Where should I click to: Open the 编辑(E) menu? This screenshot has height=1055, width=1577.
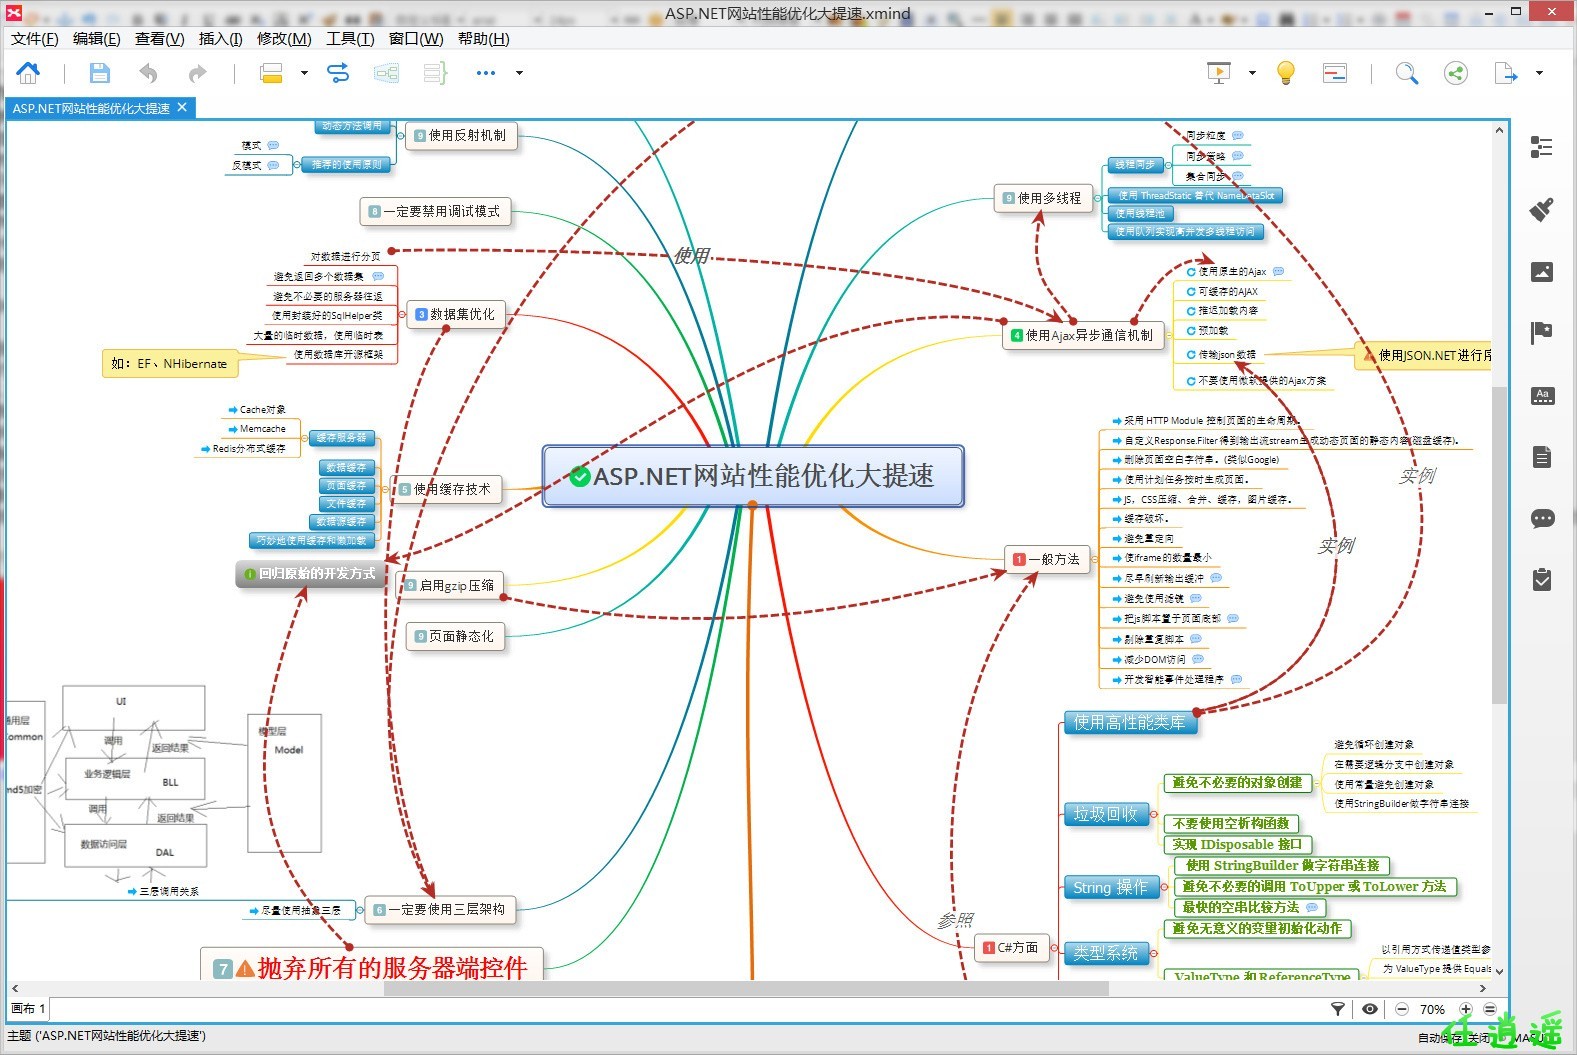(x=96, y=38)
